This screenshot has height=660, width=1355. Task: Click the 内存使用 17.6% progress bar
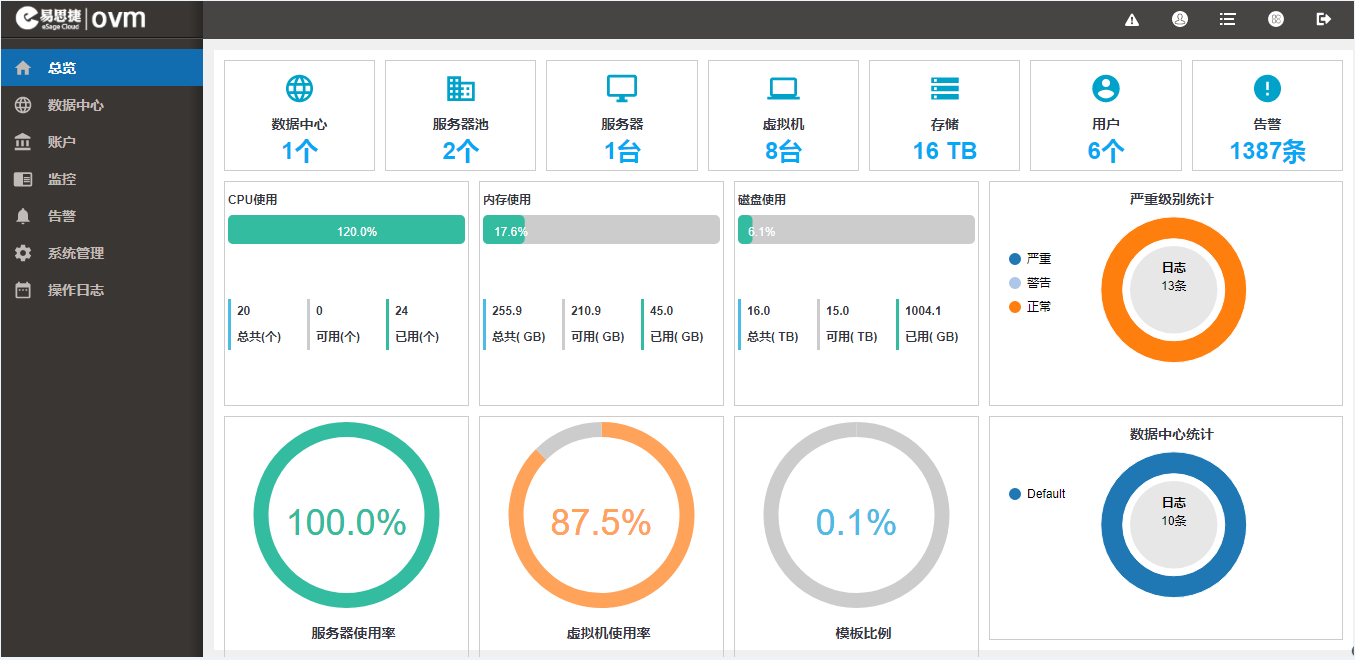click(x=601, y=230)
